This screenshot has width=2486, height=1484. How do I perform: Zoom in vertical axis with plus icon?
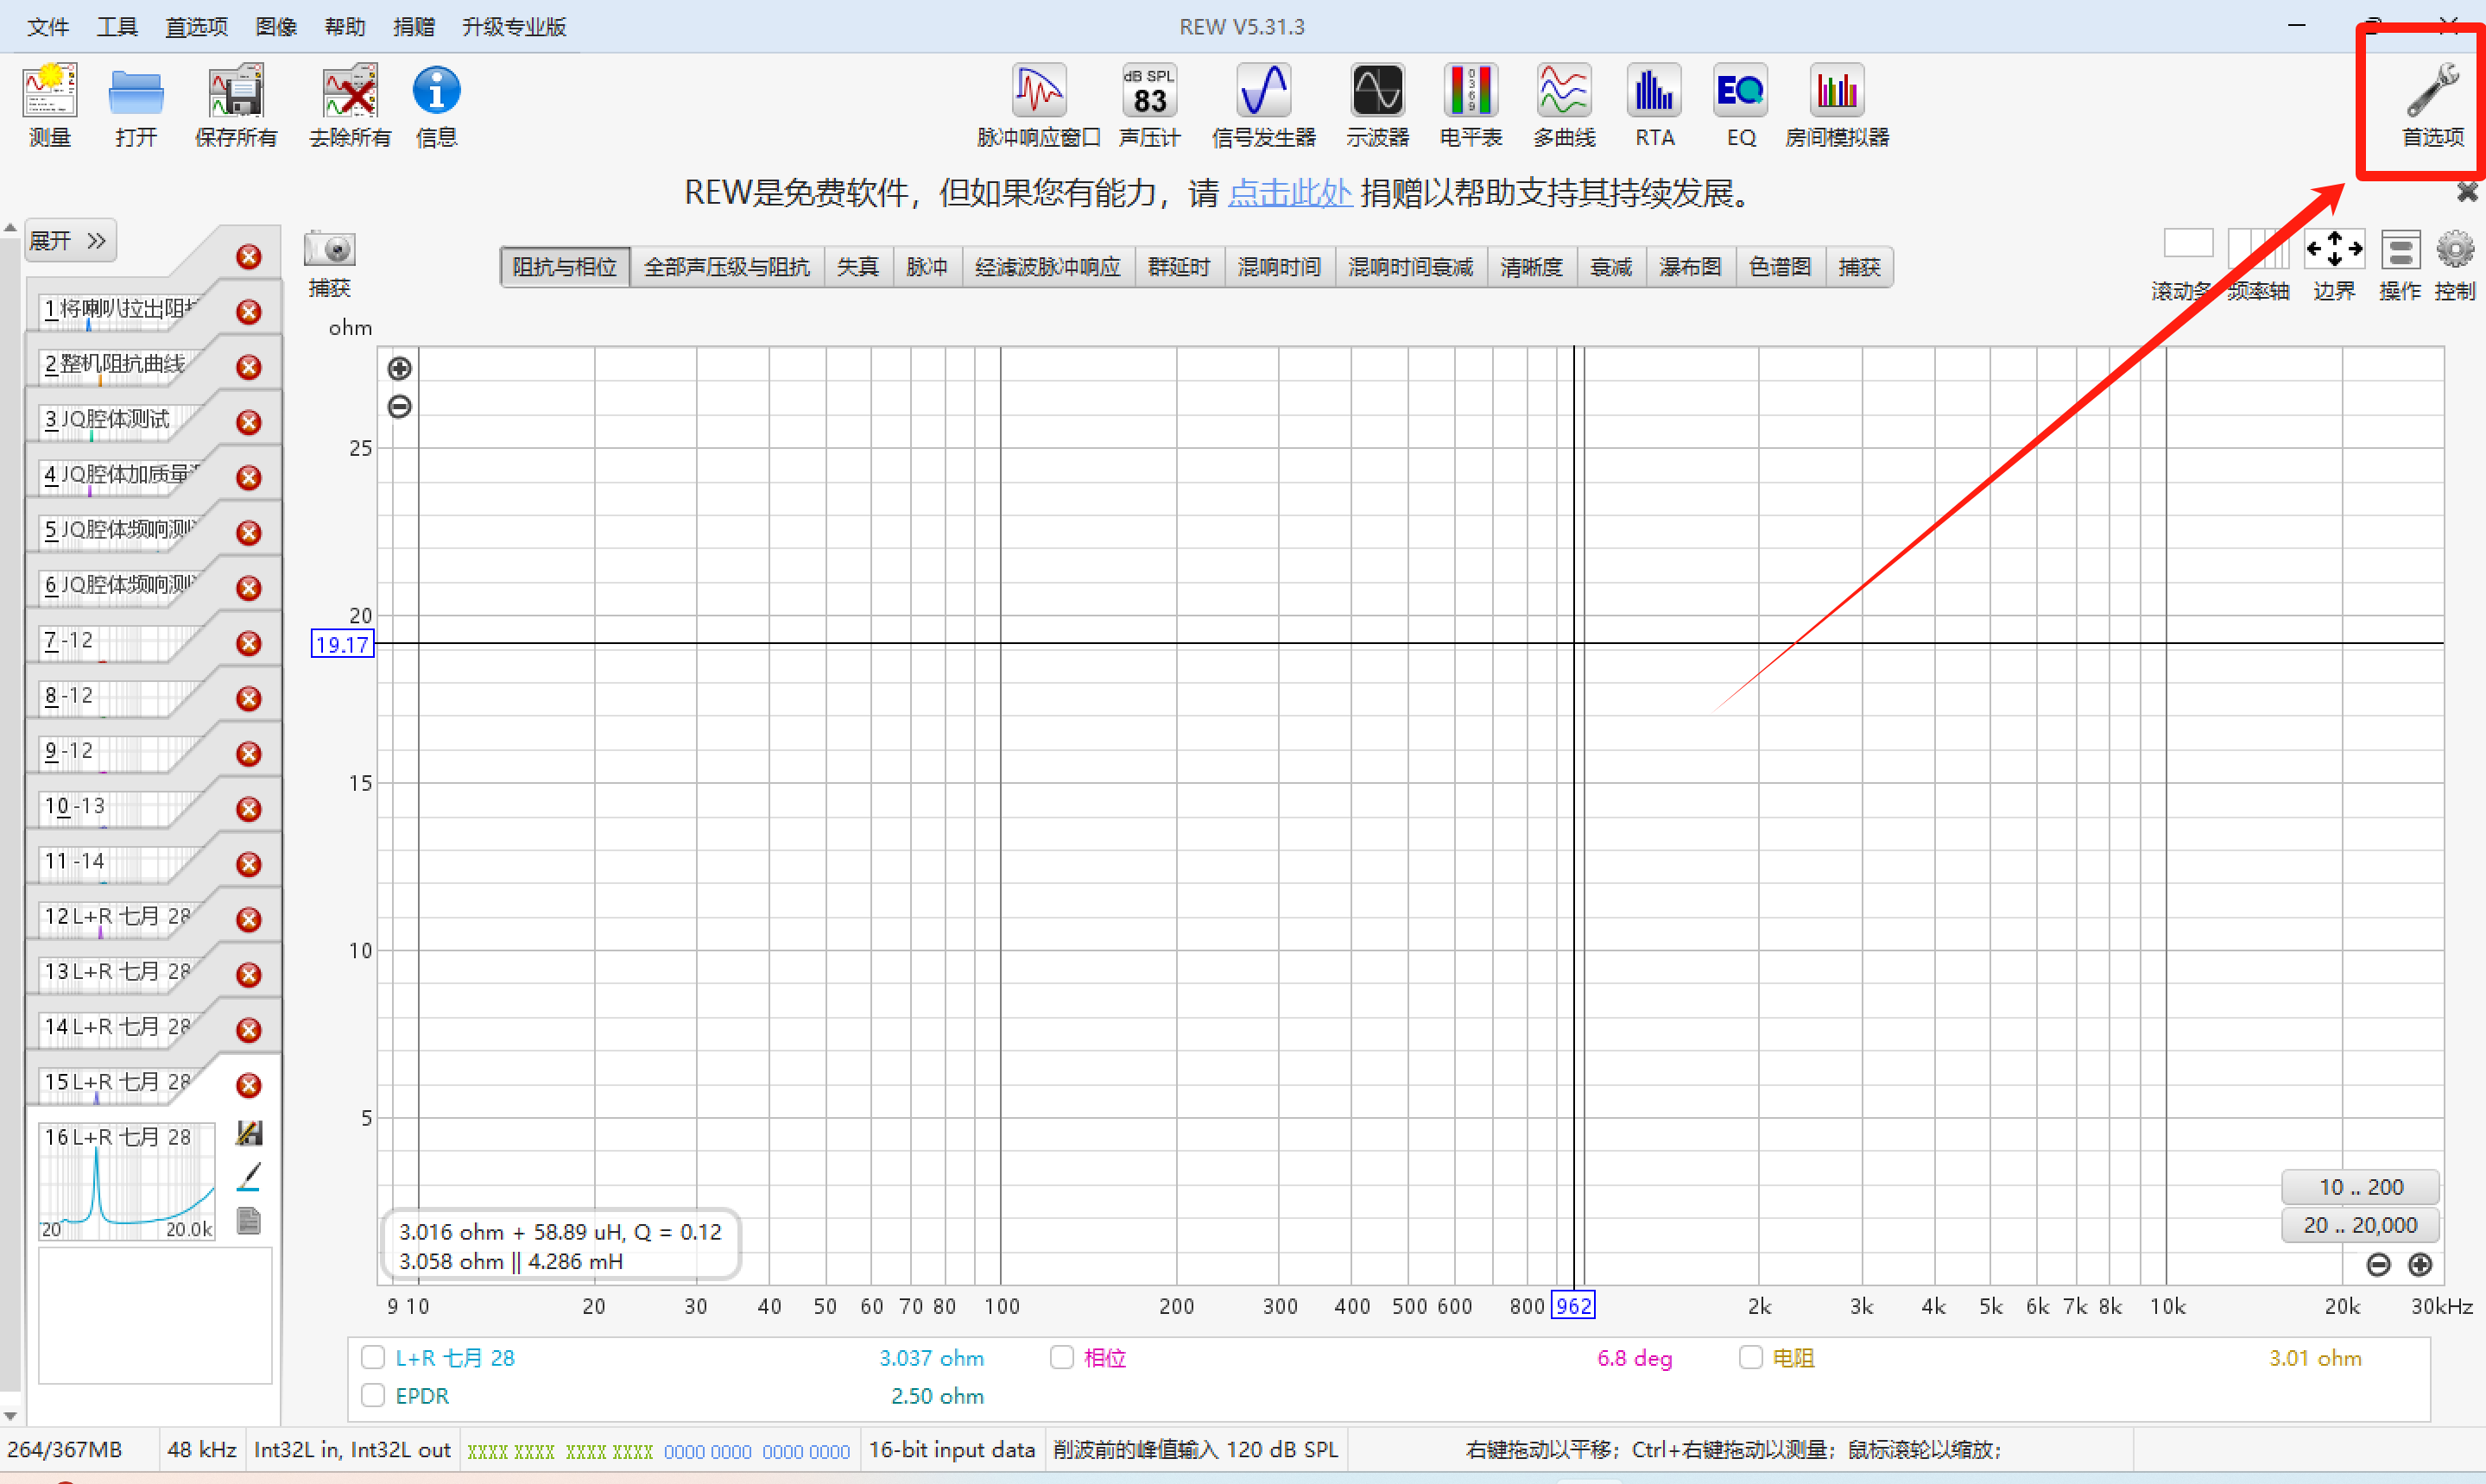tap(399, 368)
